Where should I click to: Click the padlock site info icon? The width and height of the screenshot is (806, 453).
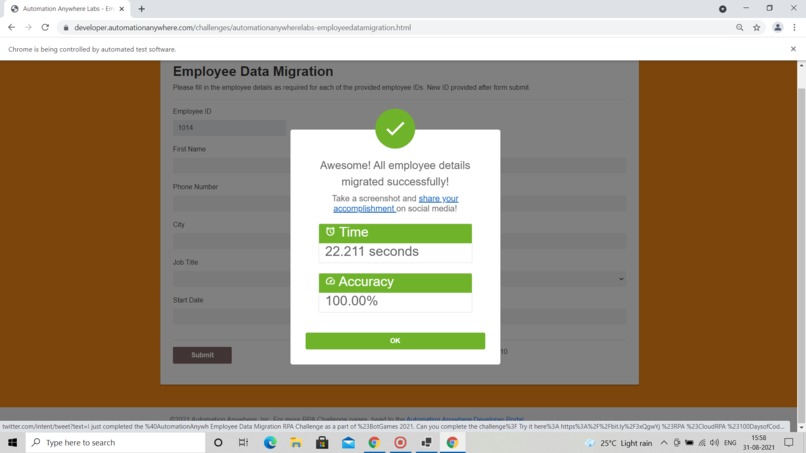coord(66,28)
